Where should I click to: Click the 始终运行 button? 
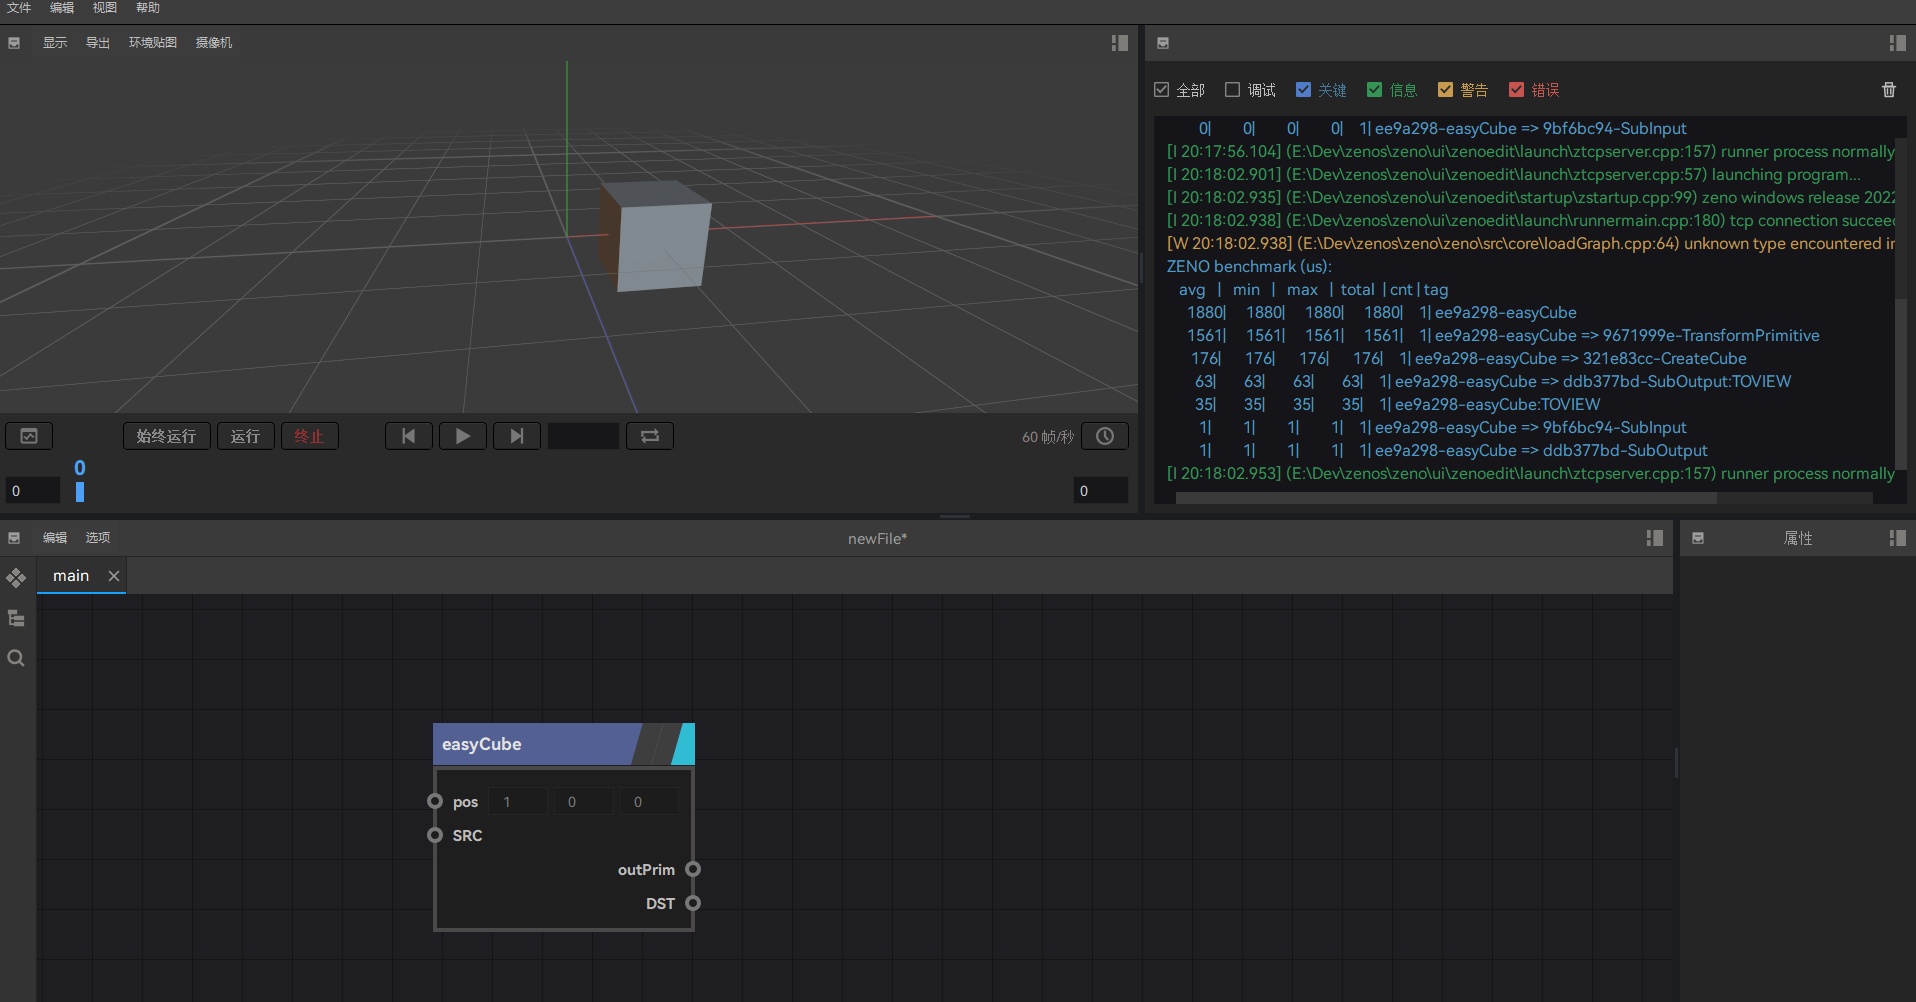click(167, 436)
